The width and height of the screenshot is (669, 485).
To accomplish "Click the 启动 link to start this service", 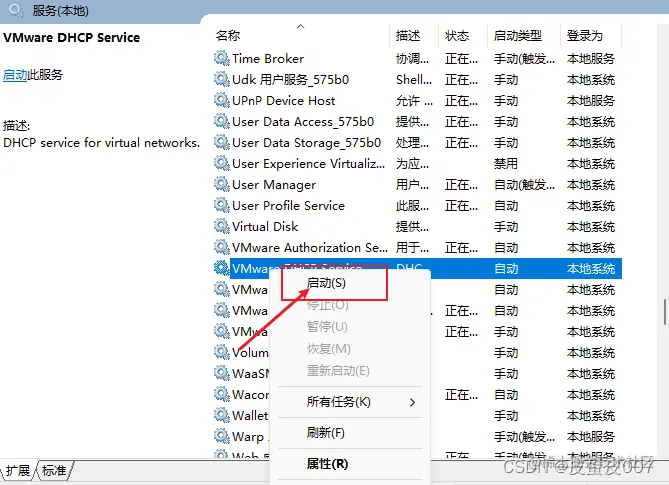I will [15, 75].
